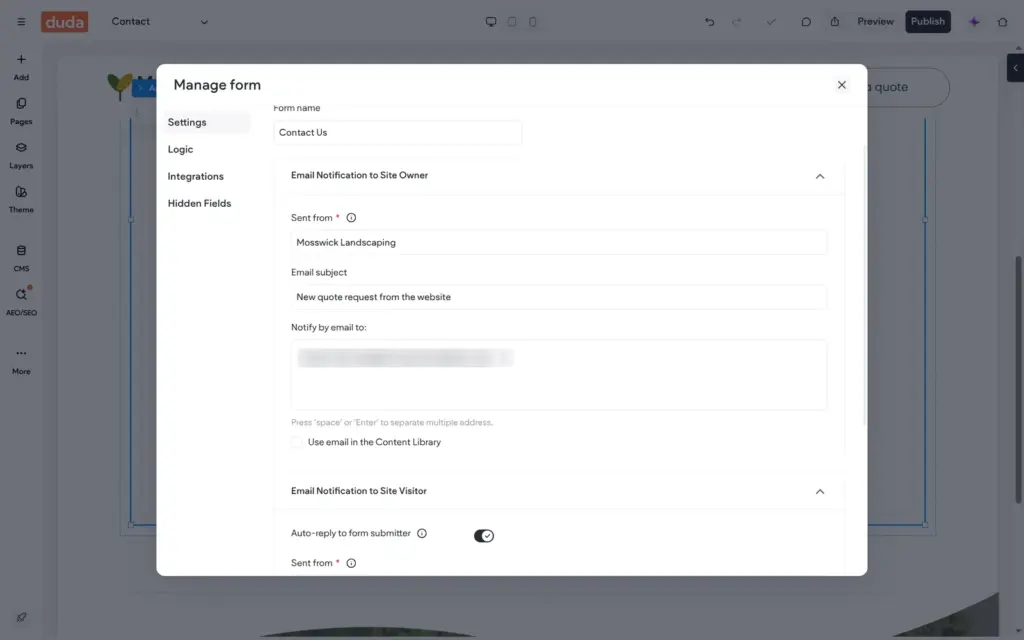Click the undo arrow icon
Viewport: 1024px width, 640px height.
(709, 22)
